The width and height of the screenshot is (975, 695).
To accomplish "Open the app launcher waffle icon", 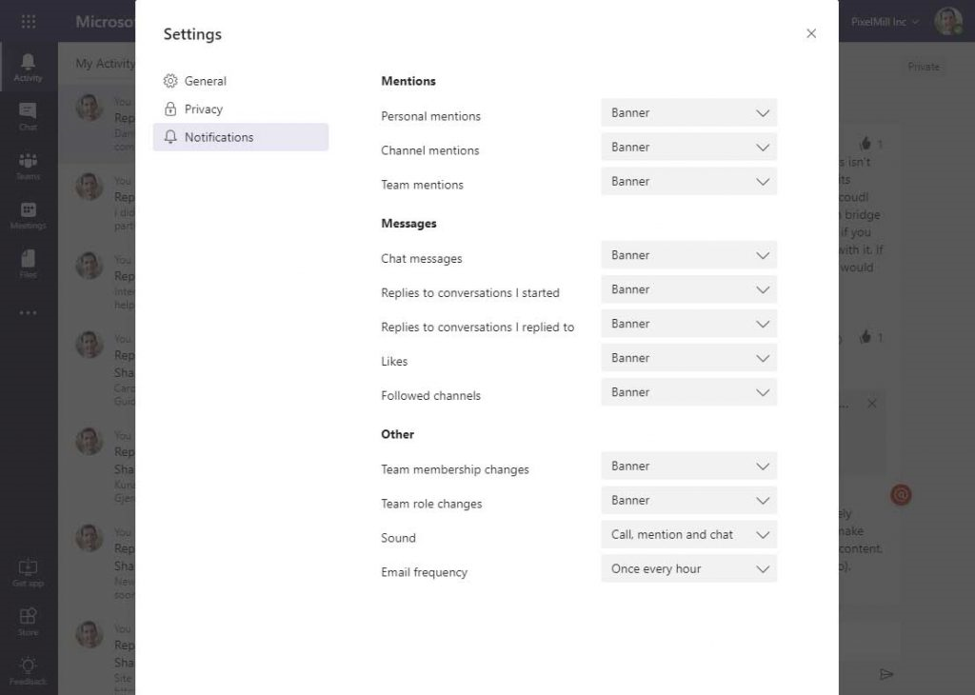I will (28, 22).
